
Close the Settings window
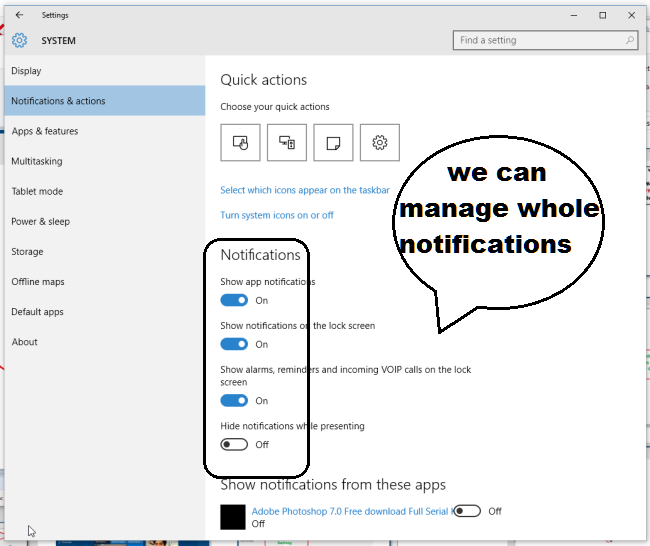(x=631, y=15)
